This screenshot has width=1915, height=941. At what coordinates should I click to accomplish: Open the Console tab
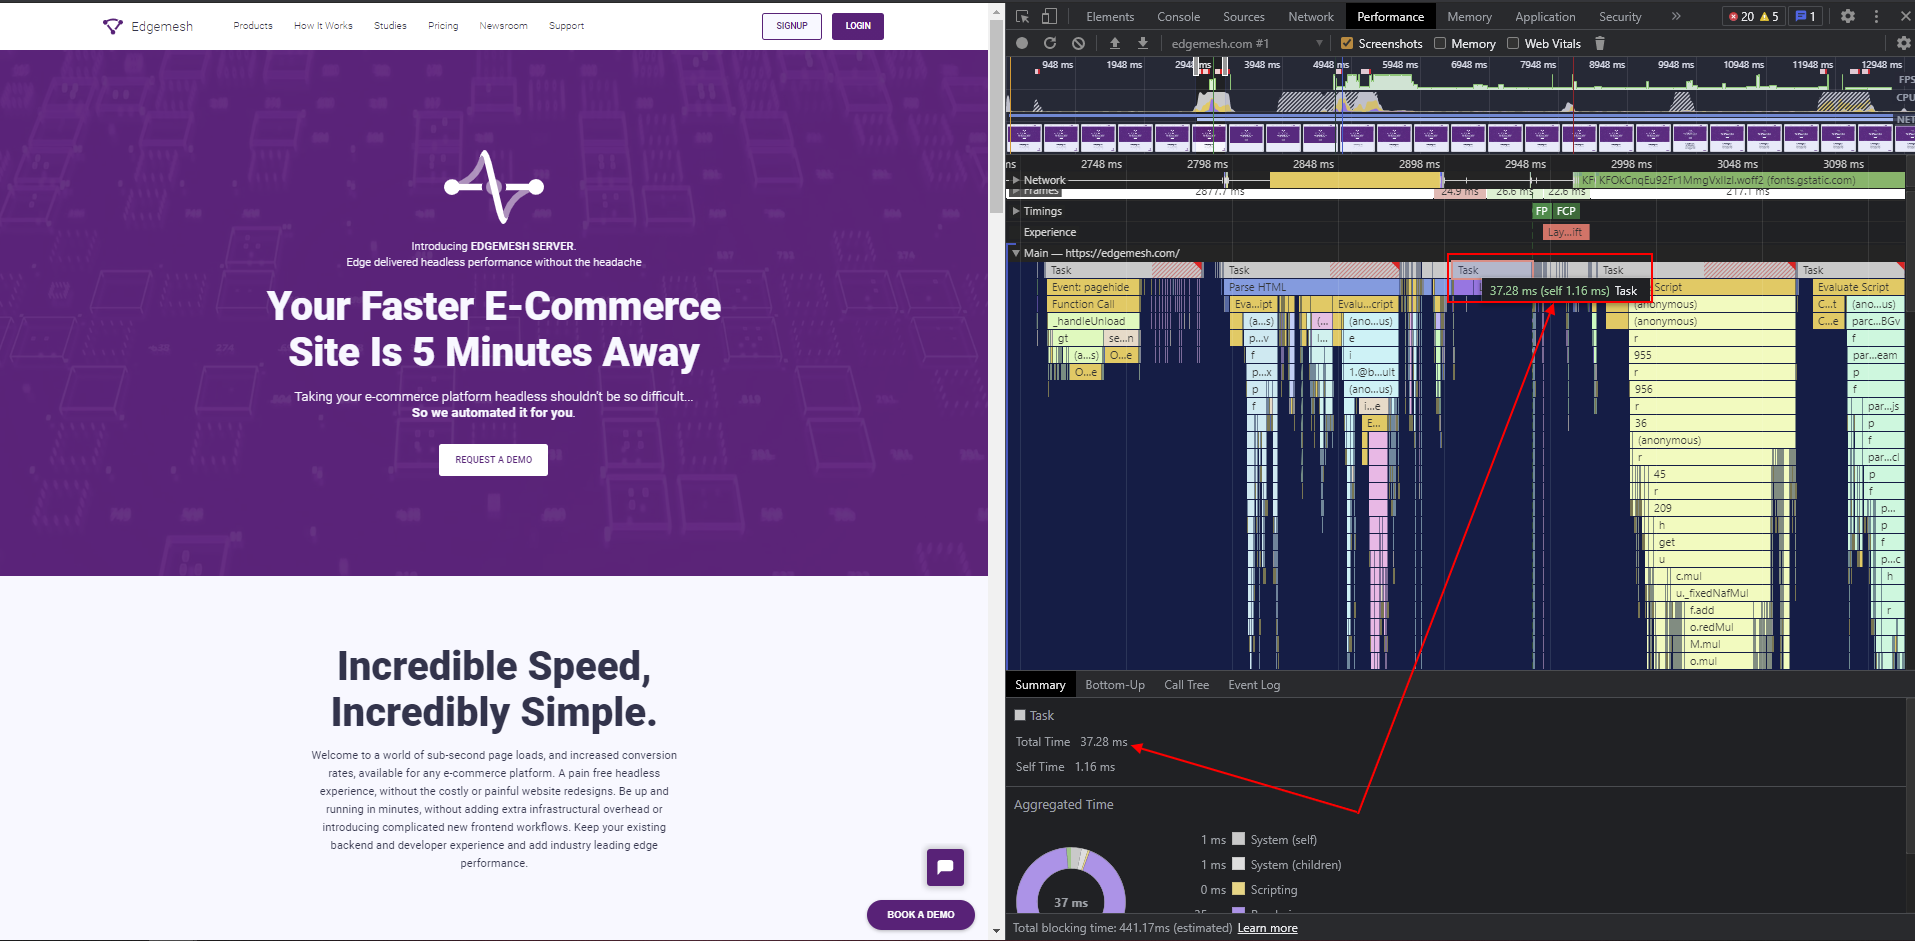1178,16
